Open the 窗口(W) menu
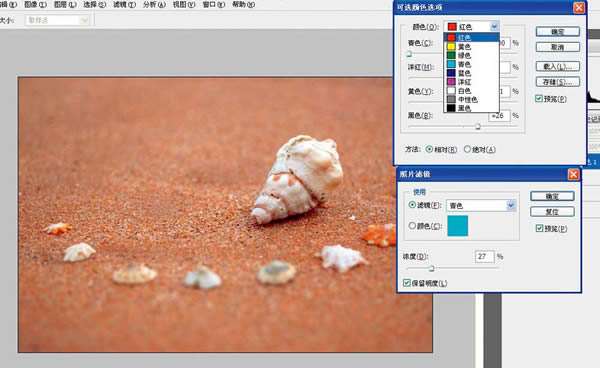The image size is (600, 368). point(214,5)
